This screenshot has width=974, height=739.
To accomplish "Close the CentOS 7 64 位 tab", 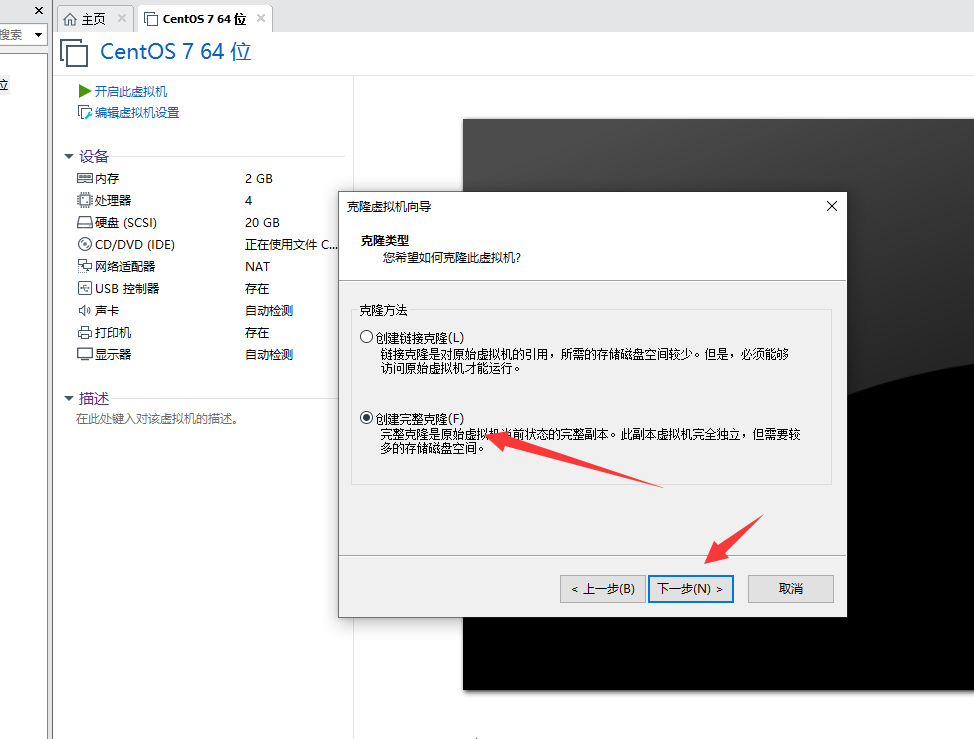I will [261, 18].
